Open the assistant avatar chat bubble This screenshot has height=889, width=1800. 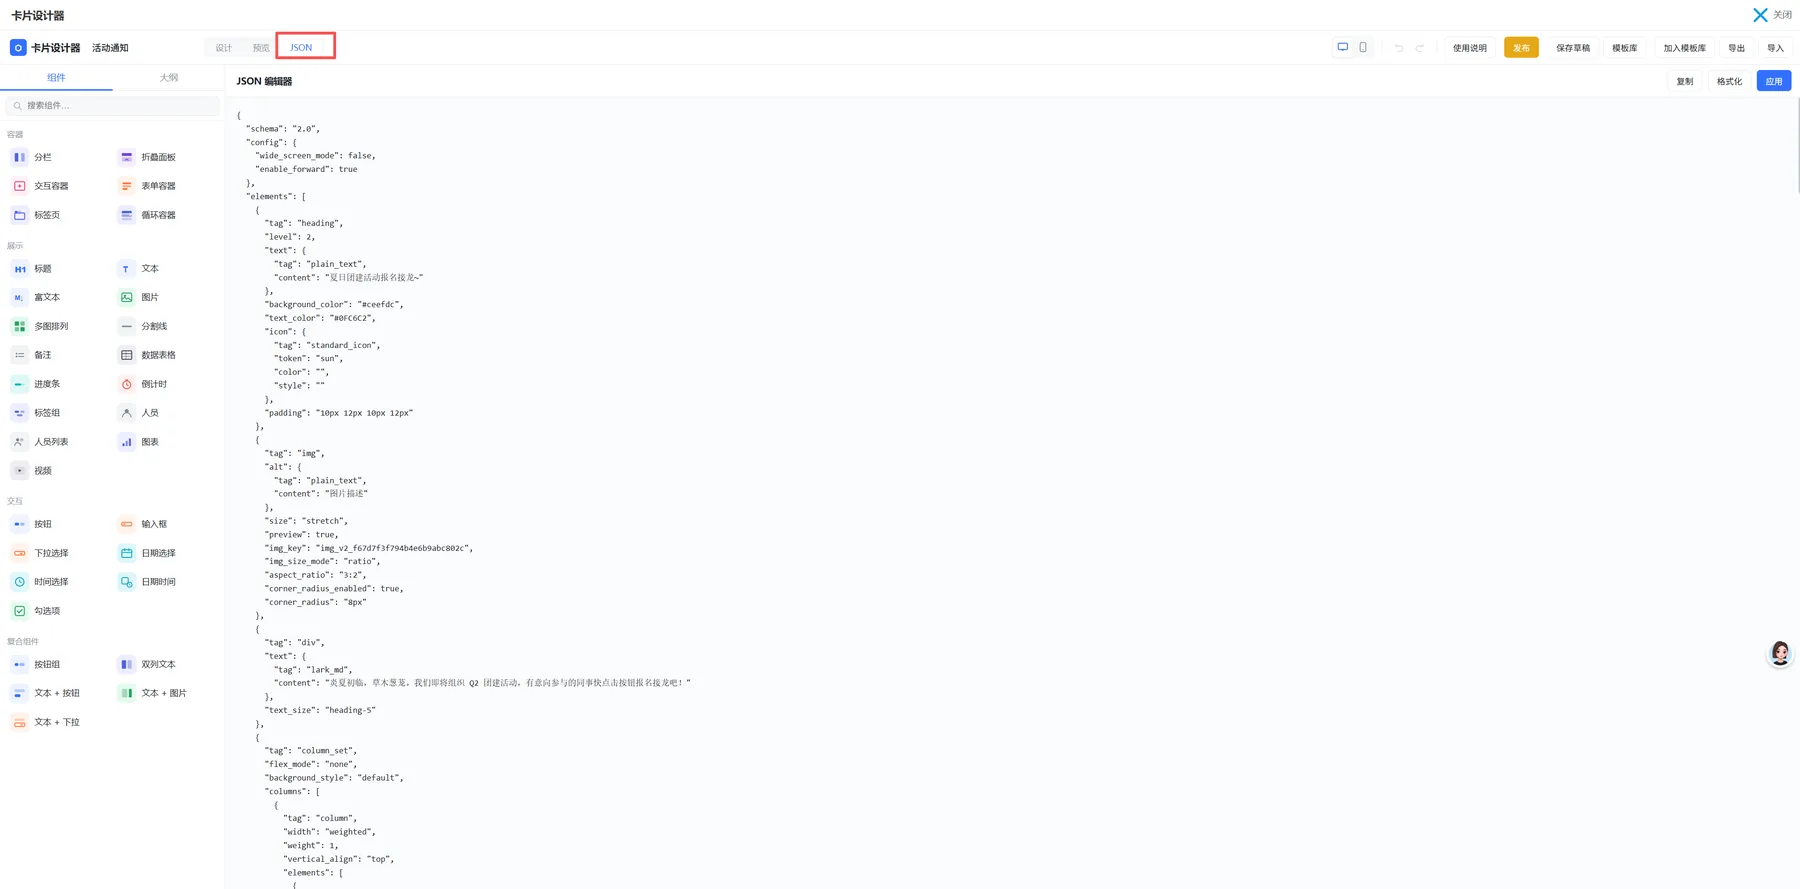point(1780,654)
